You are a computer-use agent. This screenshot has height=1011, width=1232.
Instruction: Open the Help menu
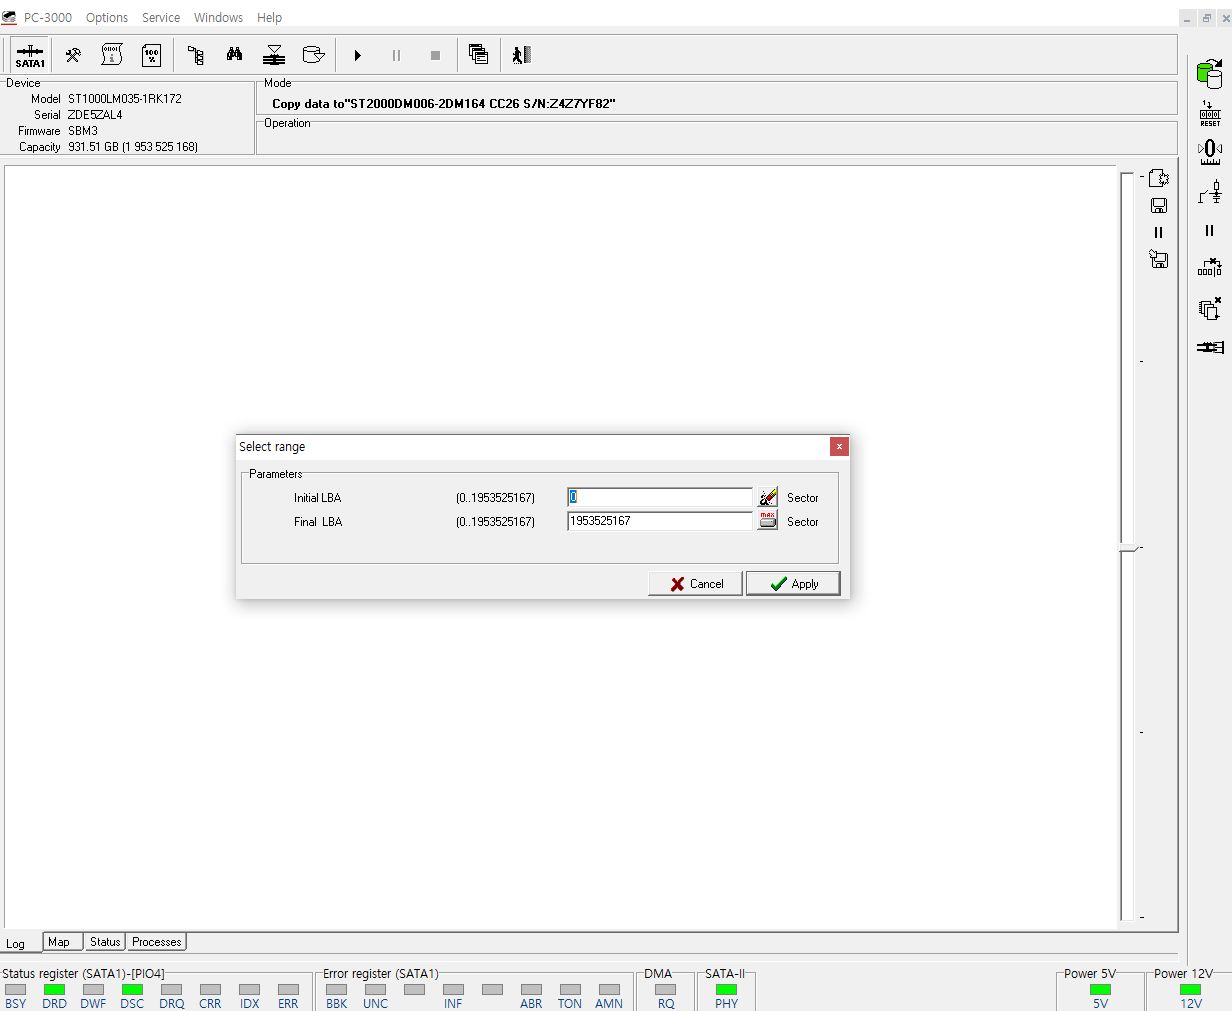pos(269,18)
